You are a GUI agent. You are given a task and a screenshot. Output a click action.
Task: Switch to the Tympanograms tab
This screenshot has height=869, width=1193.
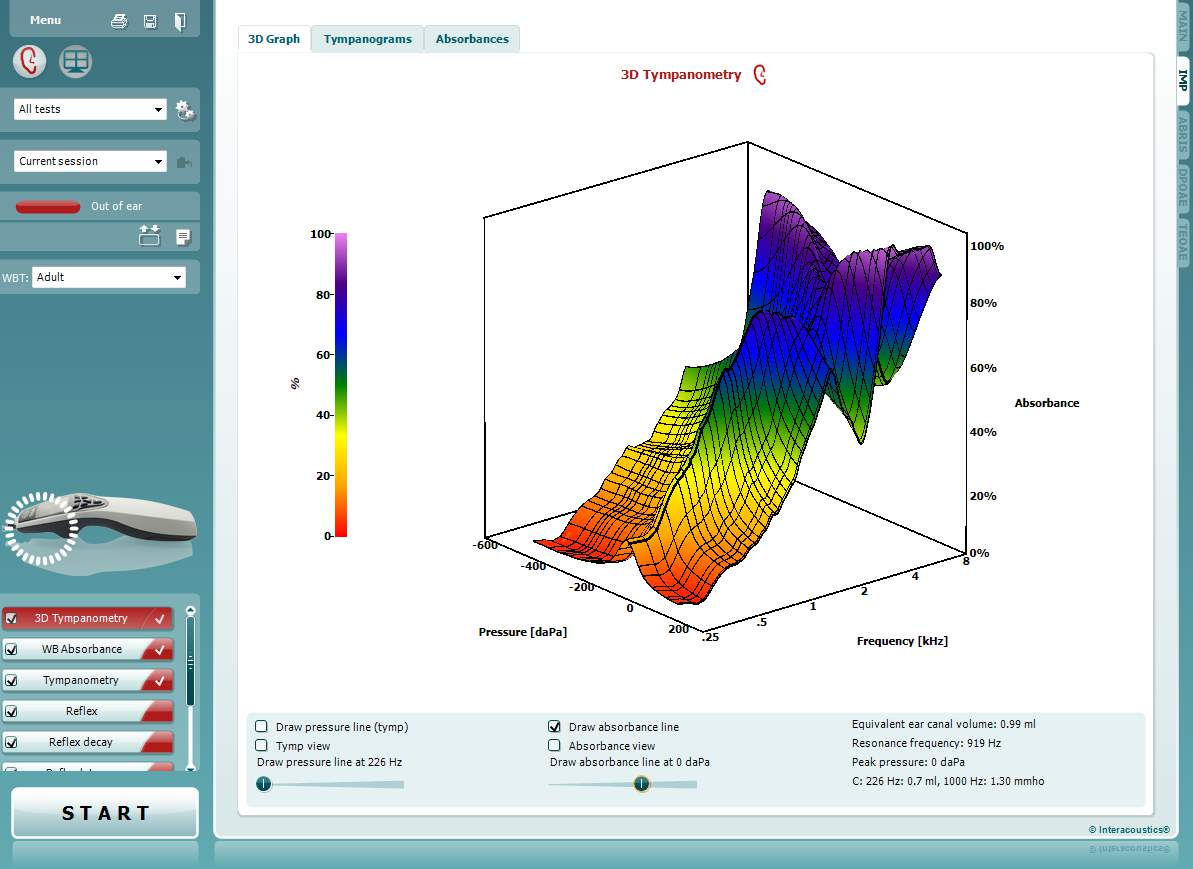[367, 39]
